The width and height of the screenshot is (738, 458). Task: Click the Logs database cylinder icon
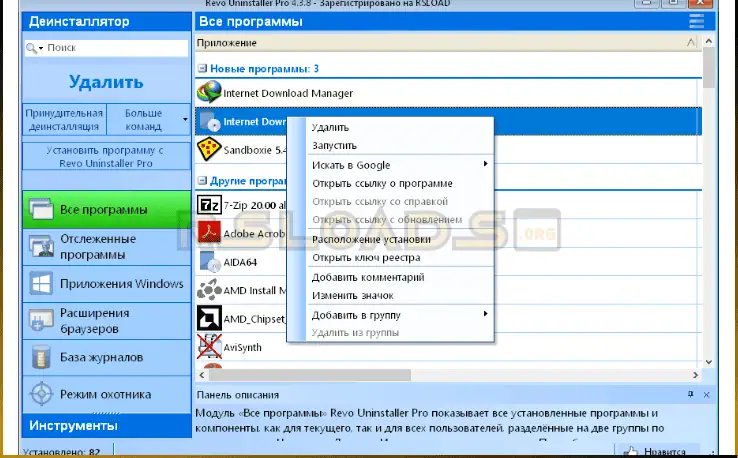41,357
